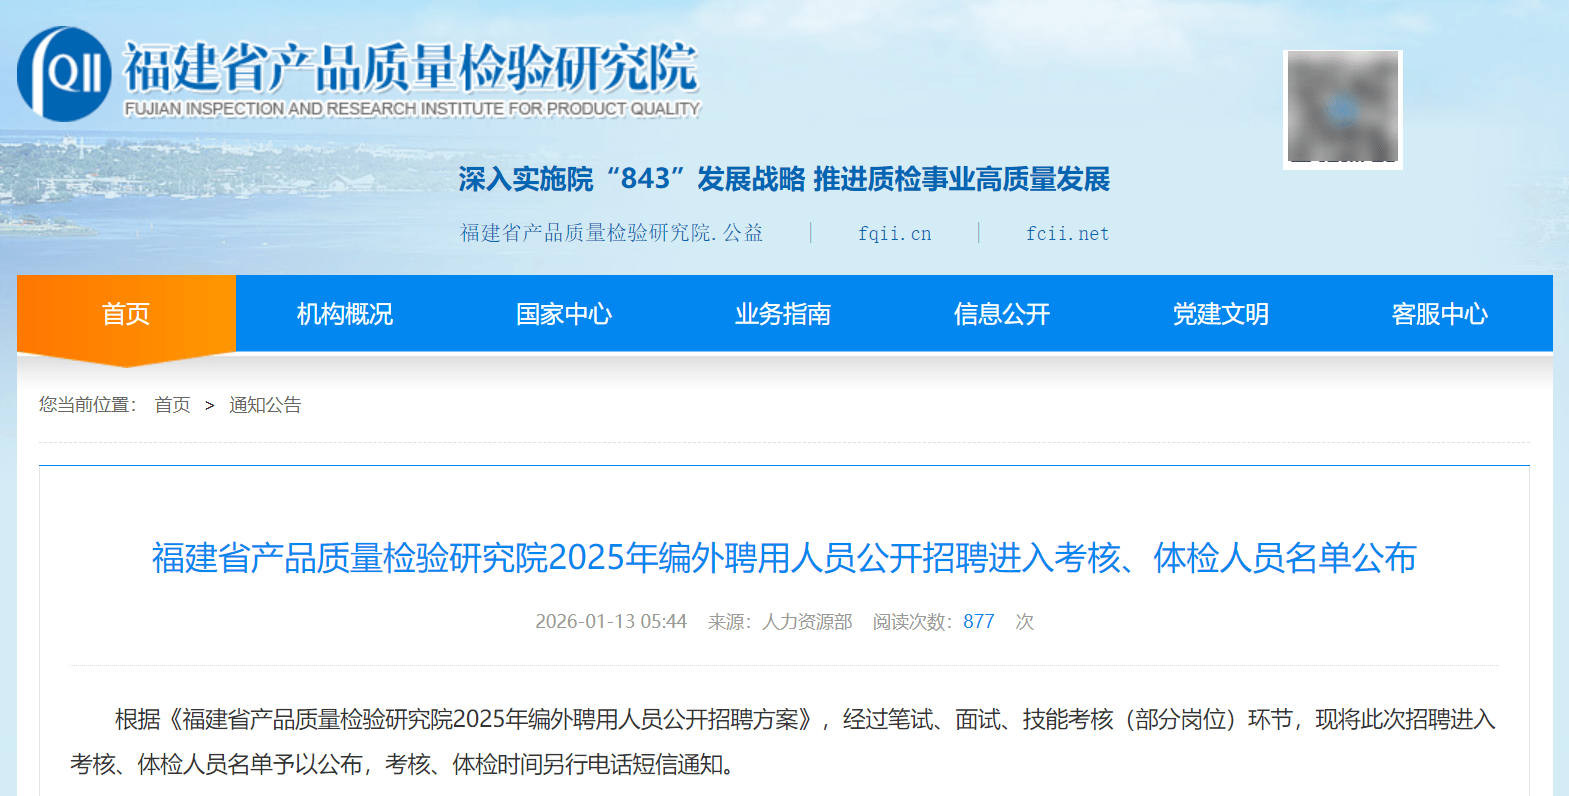This screenshot has width=1569, height=796.
Task: Switch to the 党建文明 section
Action: (x=1221, y=314)
